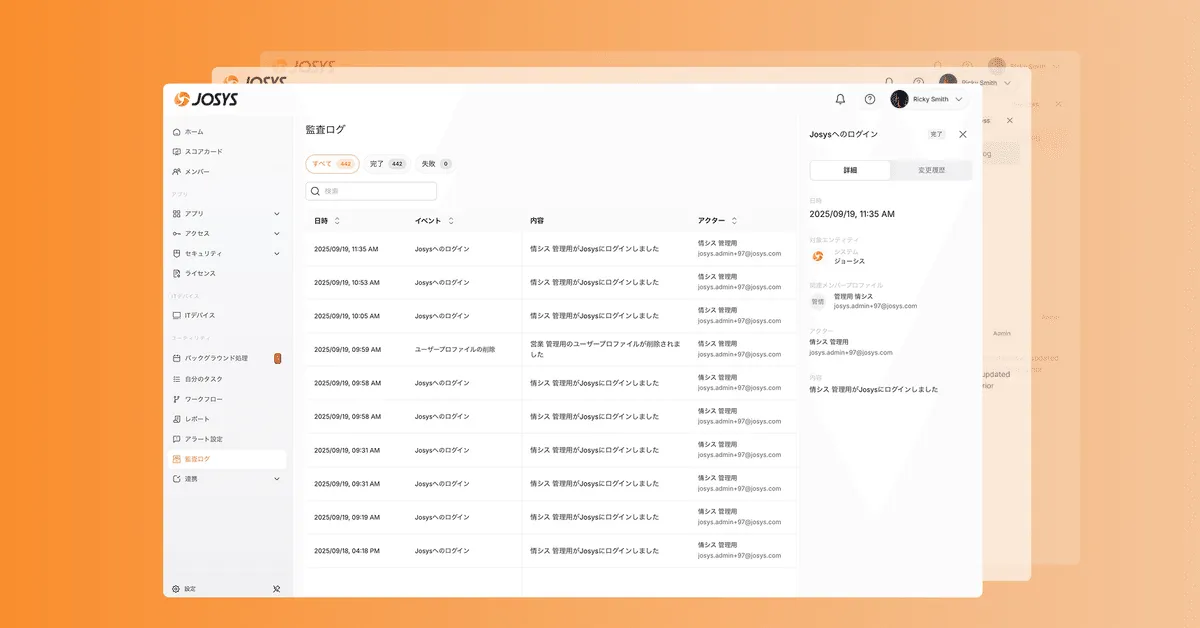1200x628 pixels.
Task: Select the log row dated 2025/09/18, 04:18 PM
Action: point(550,551)
